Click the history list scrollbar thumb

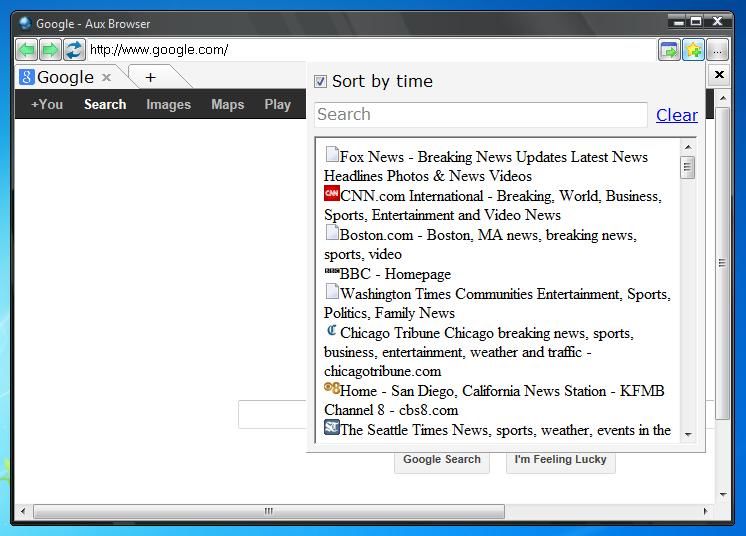click(x=687, y=167)
